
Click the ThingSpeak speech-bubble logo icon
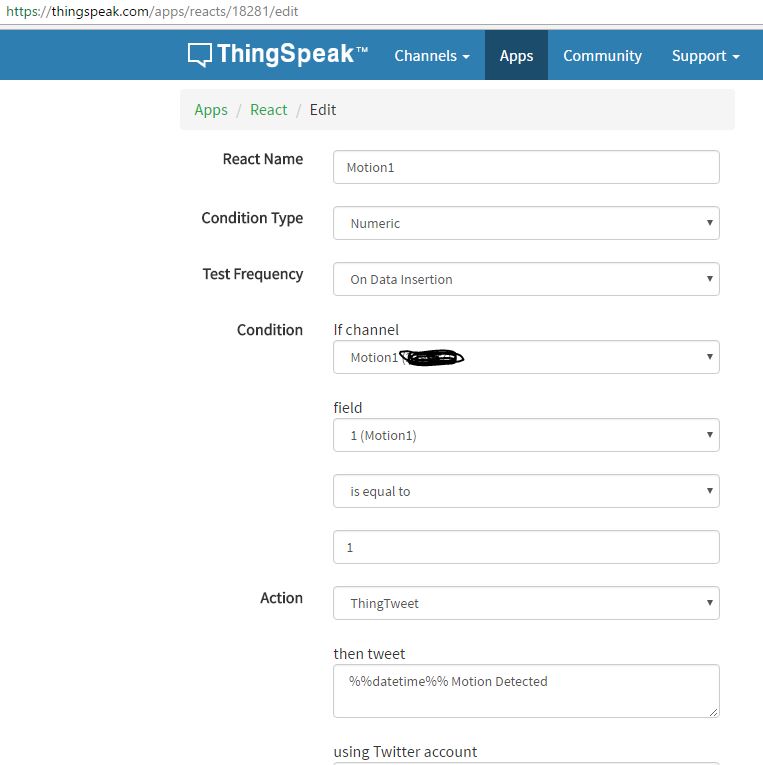coord(200,55)
